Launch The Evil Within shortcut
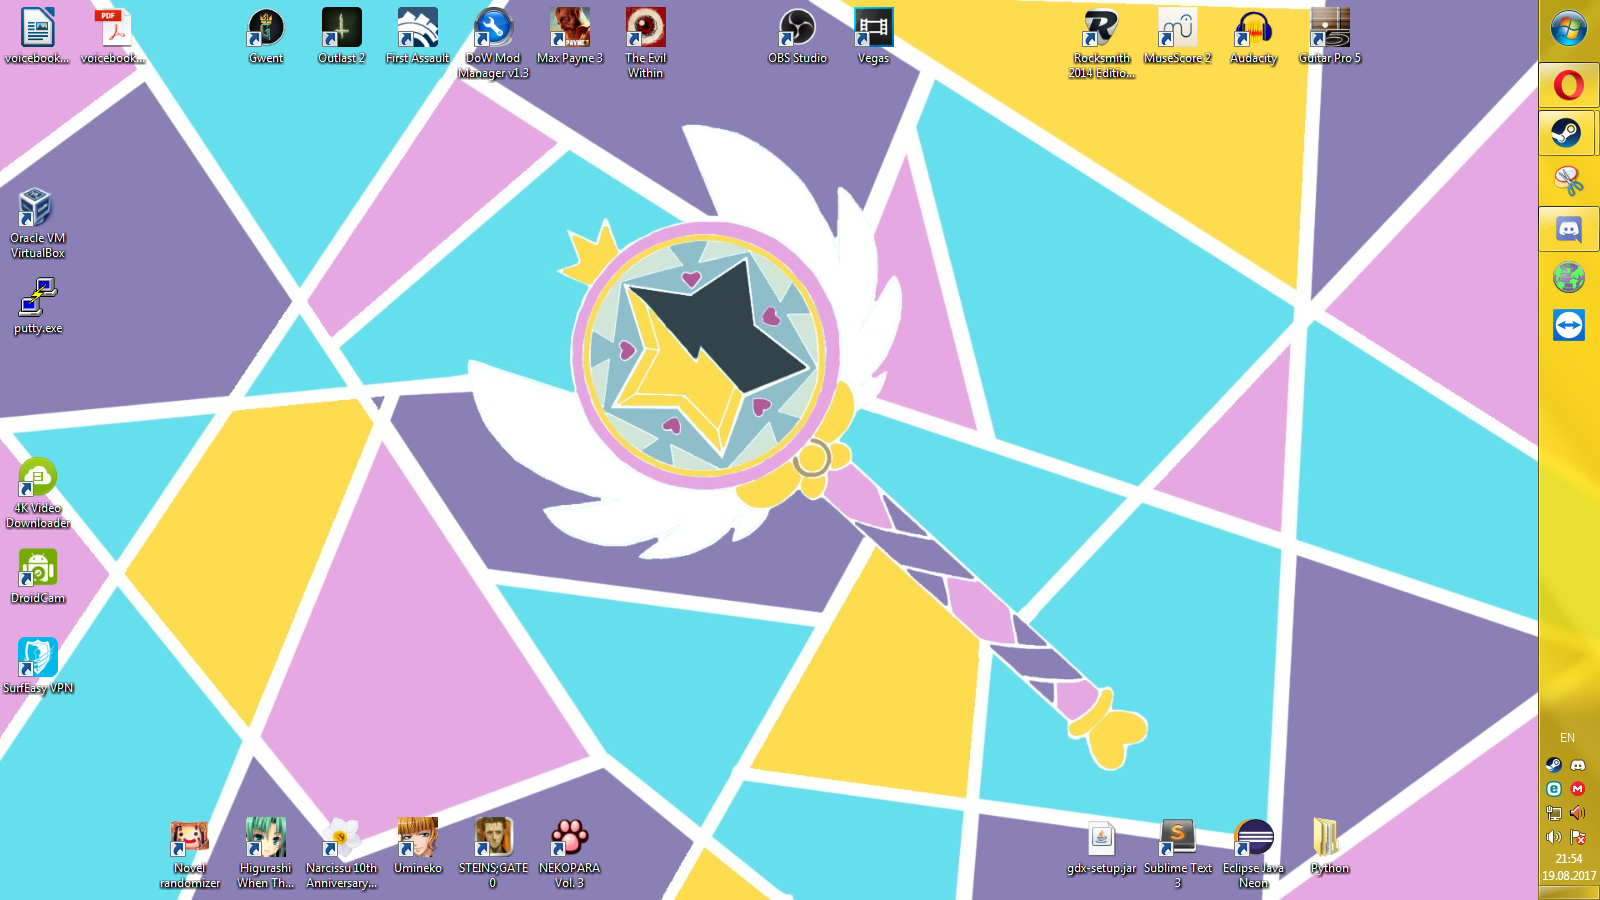The width and height of the screenshot is (1600, 900). pyautogui.click(x=646, y=43)
